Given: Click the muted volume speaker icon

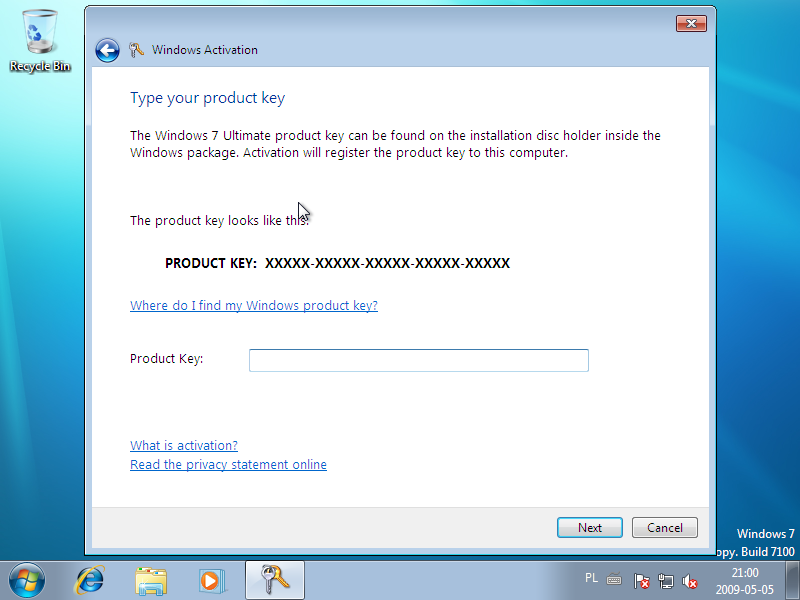Looking at the screenshot, I should (689, 580).
